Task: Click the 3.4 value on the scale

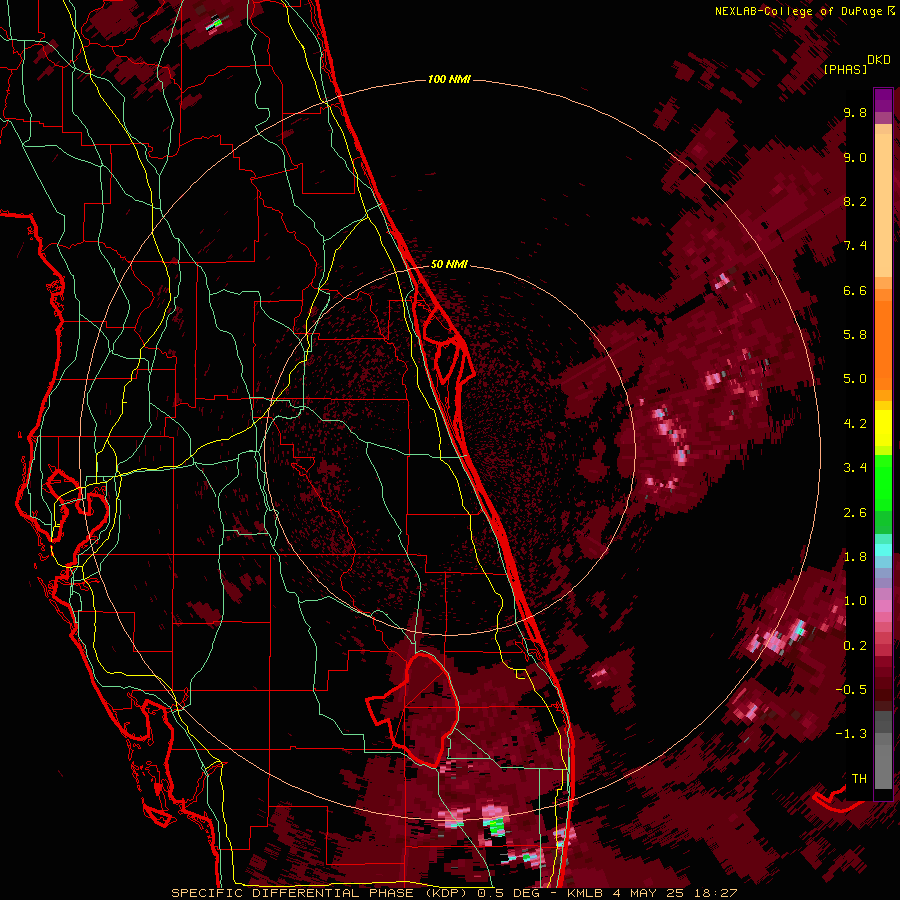Action: click(x=855, y=468)
